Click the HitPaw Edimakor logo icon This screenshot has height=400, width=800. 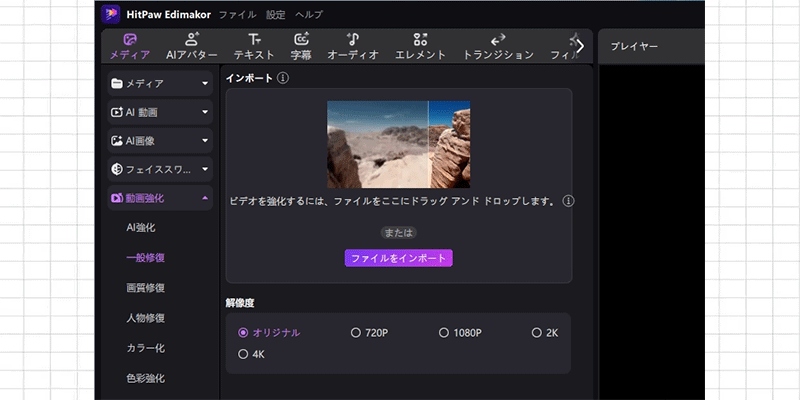pyautogui.click(x=111, y=14)
